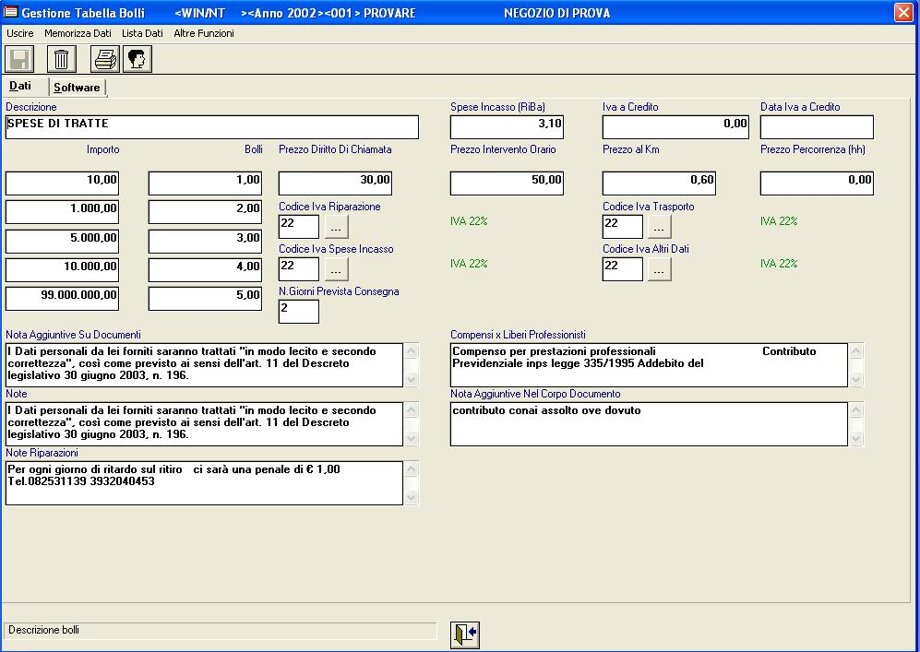The image size is (920, 652).
Task: Click the Descrizione field with SPESE DI TRATTE
Action: (212, 127)
